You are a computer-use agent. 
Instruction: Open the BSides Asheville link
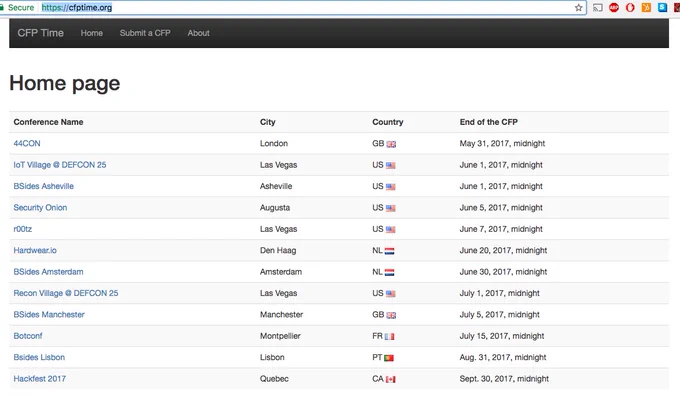coord(43,186)
